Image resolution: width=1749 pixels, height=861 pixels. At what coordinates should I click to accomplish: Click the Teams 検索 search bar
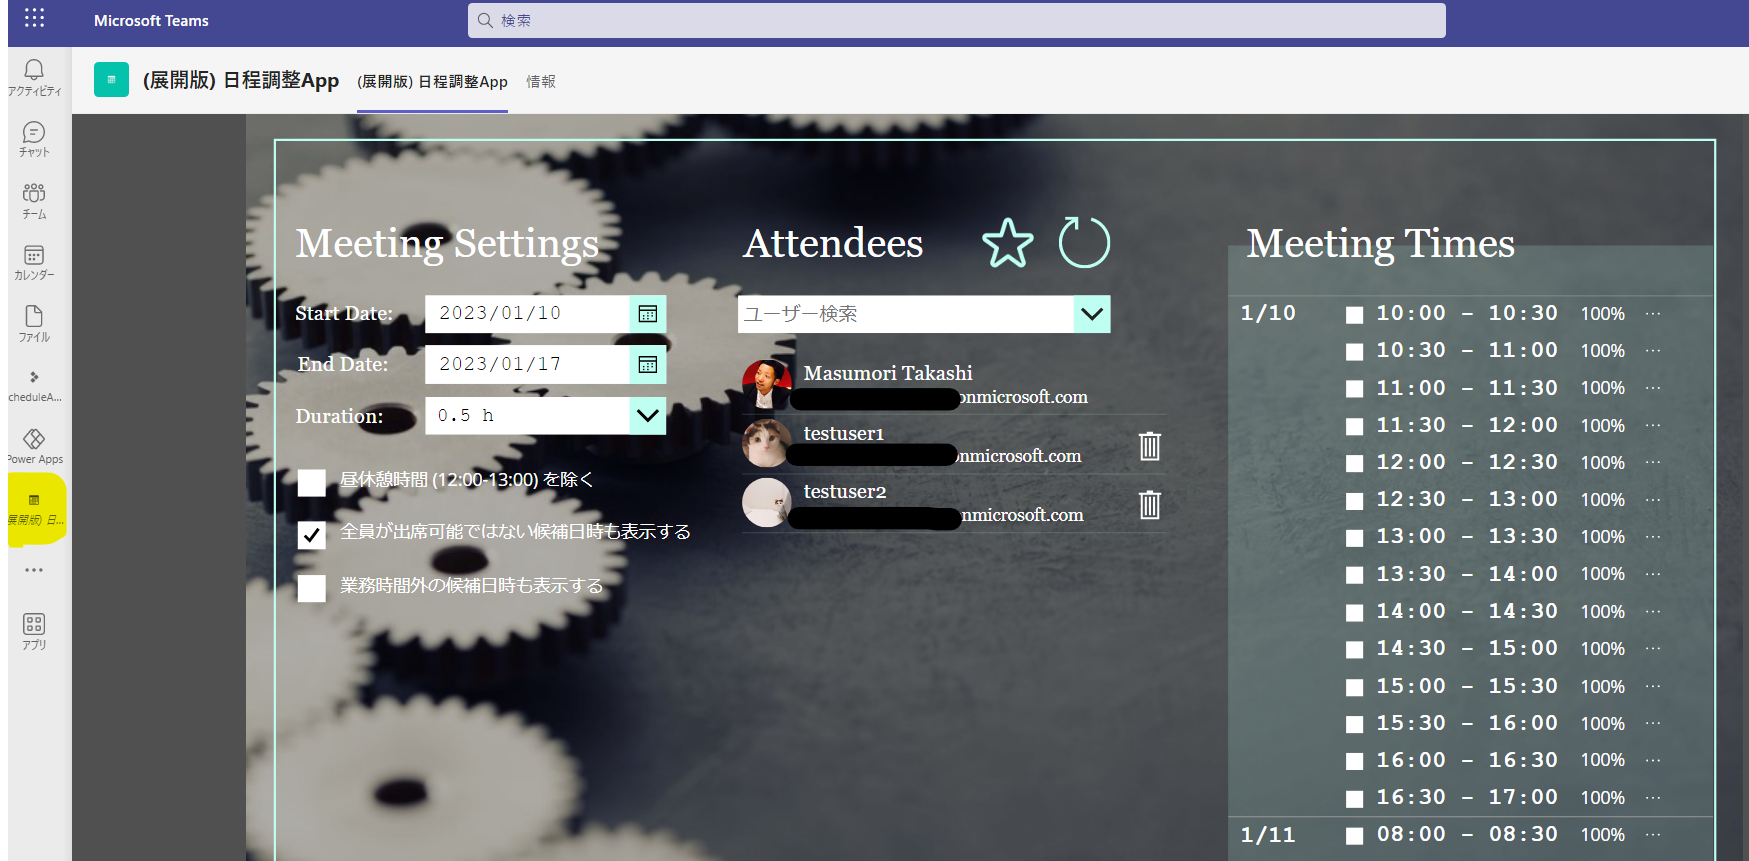[956, 20]
